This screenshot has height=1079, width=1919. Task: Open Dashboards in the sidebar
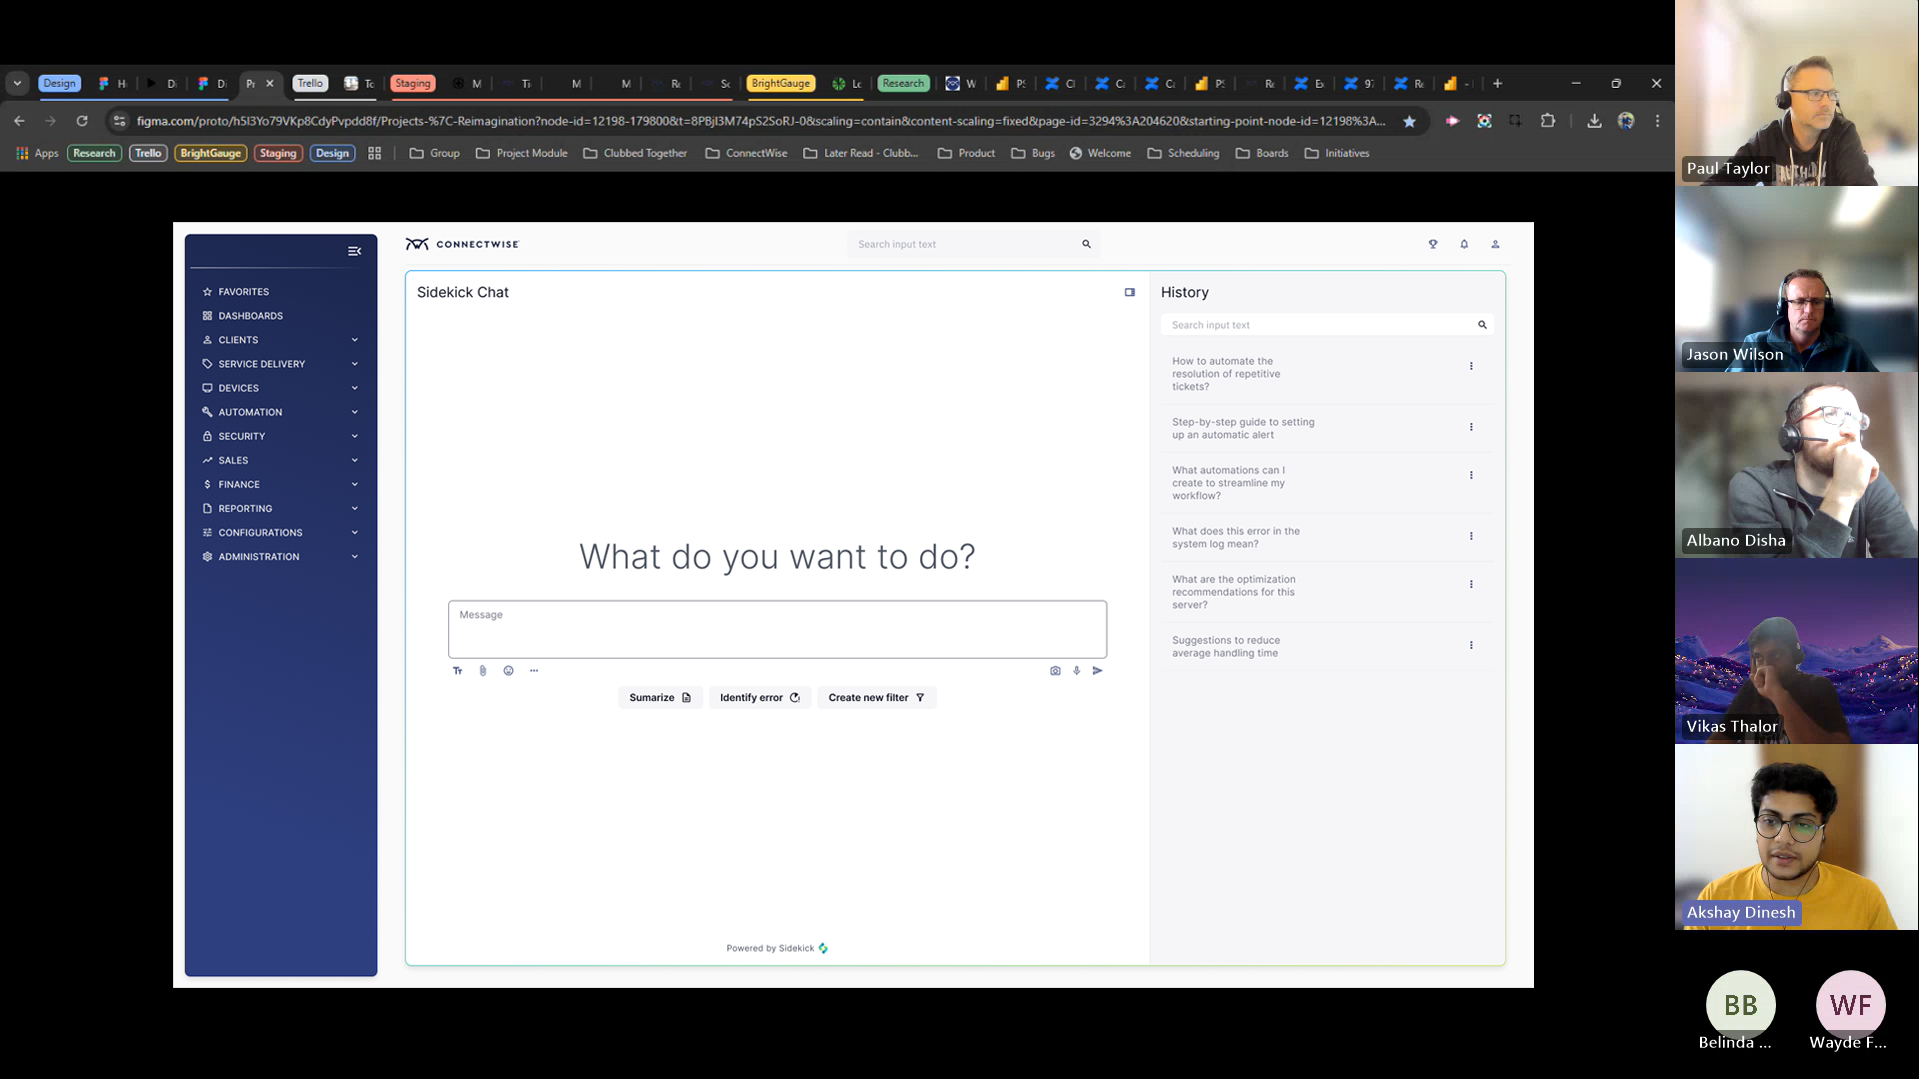250,316
